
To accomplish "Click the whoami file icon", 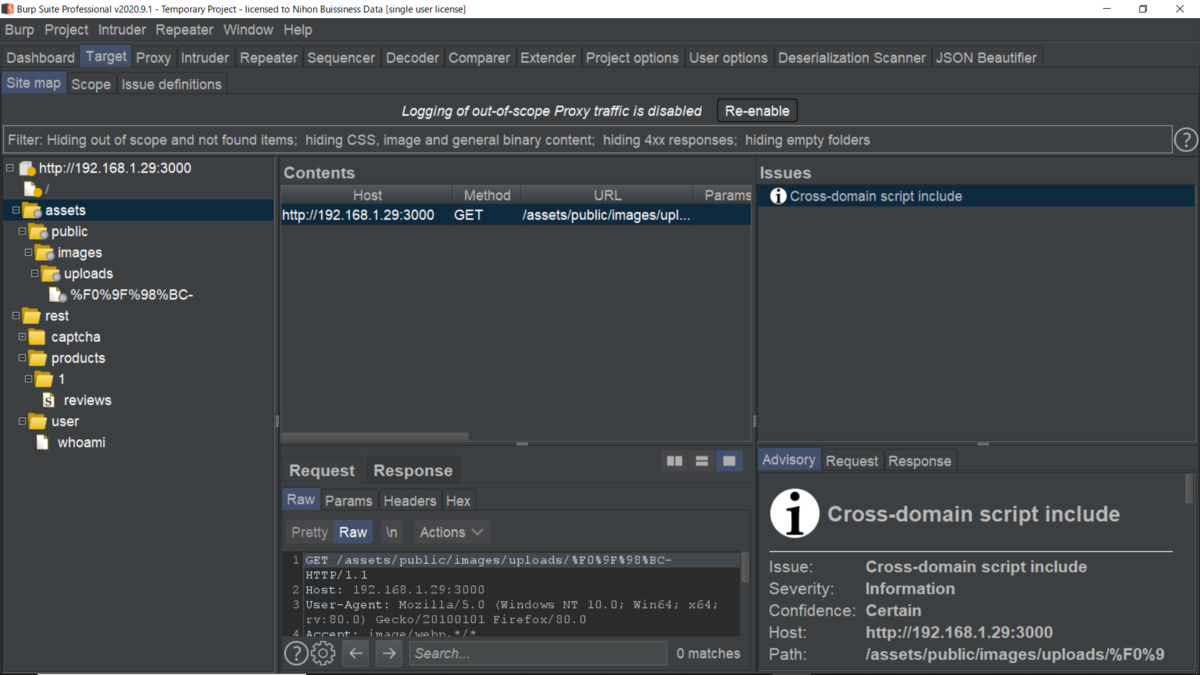I will point(42,442).
